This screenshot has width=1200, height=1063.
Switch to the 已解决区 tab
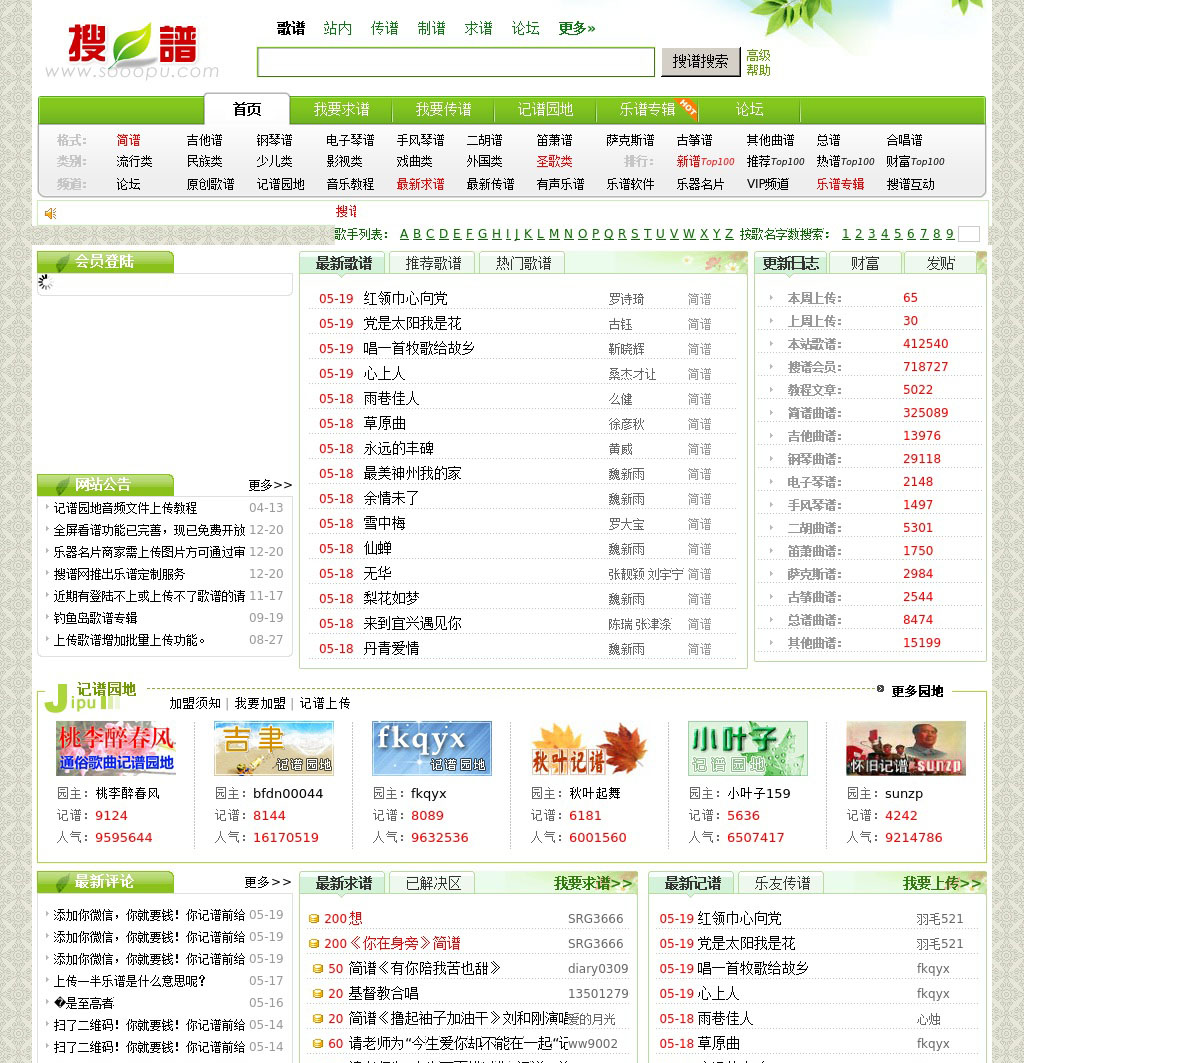[433, 883]
